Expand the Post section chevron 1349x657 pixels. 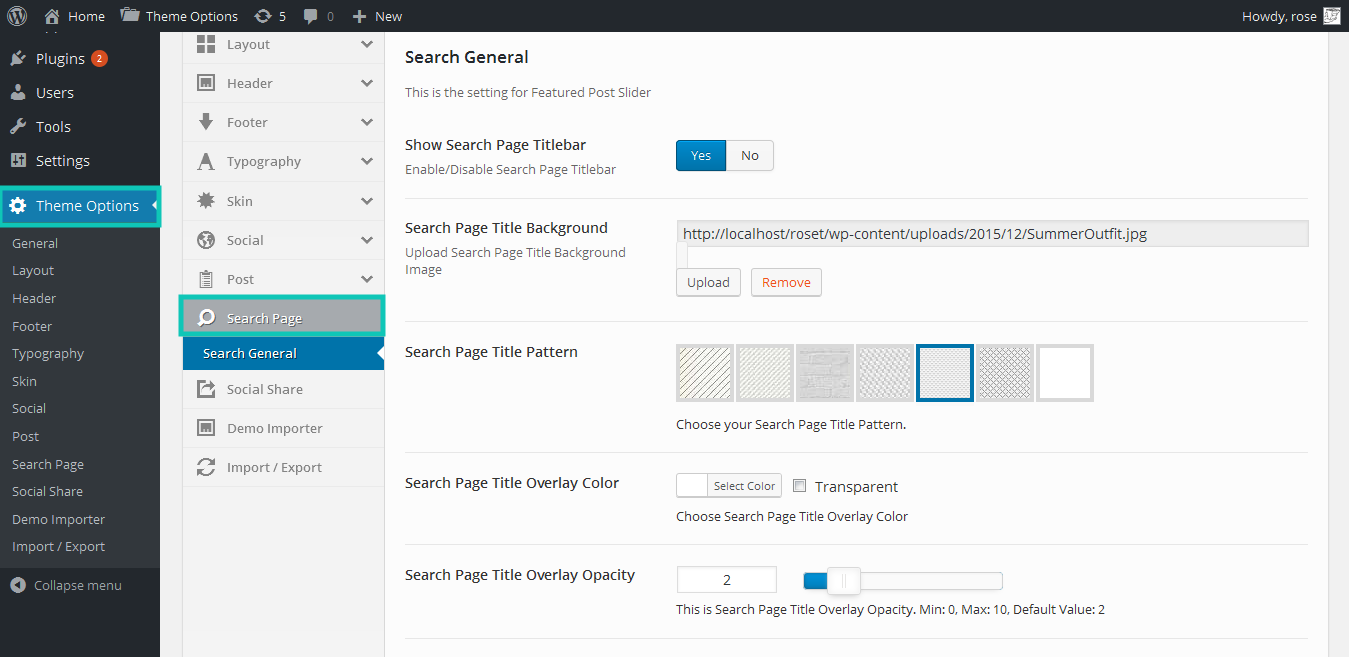coord(367,279)
